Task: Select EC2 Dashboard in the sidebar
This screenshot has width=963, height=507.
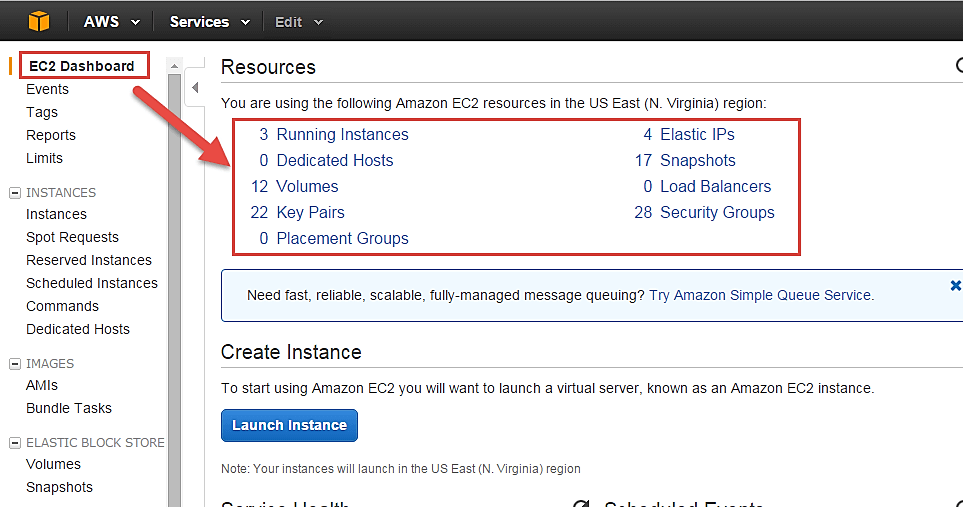Action: (82, 66)
